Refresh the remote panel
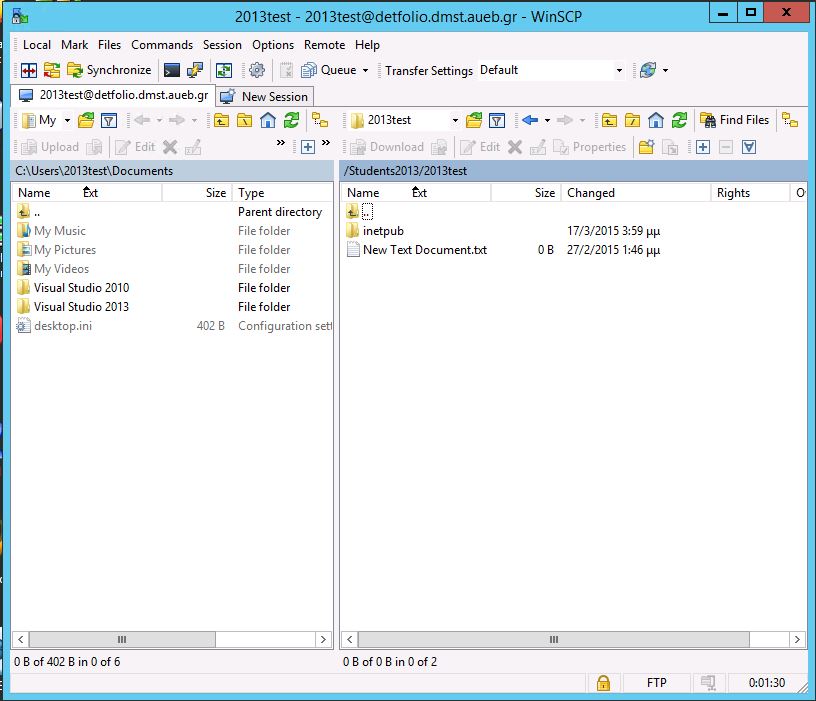Viewport: 816px width, 701px height. coord(679,121)
